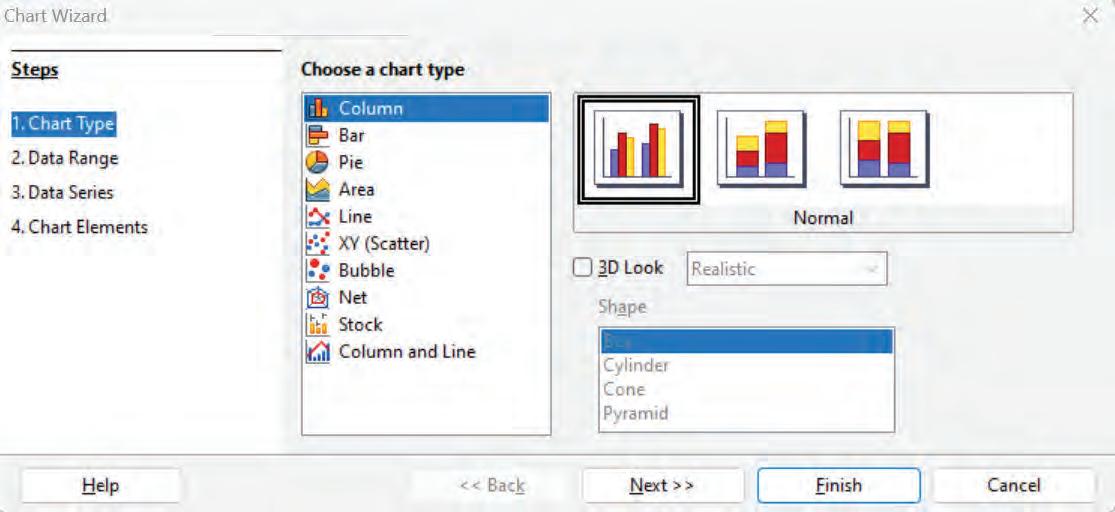Enable the 3D Look checkbox
1115x512 pixels.
pos(583,268)
